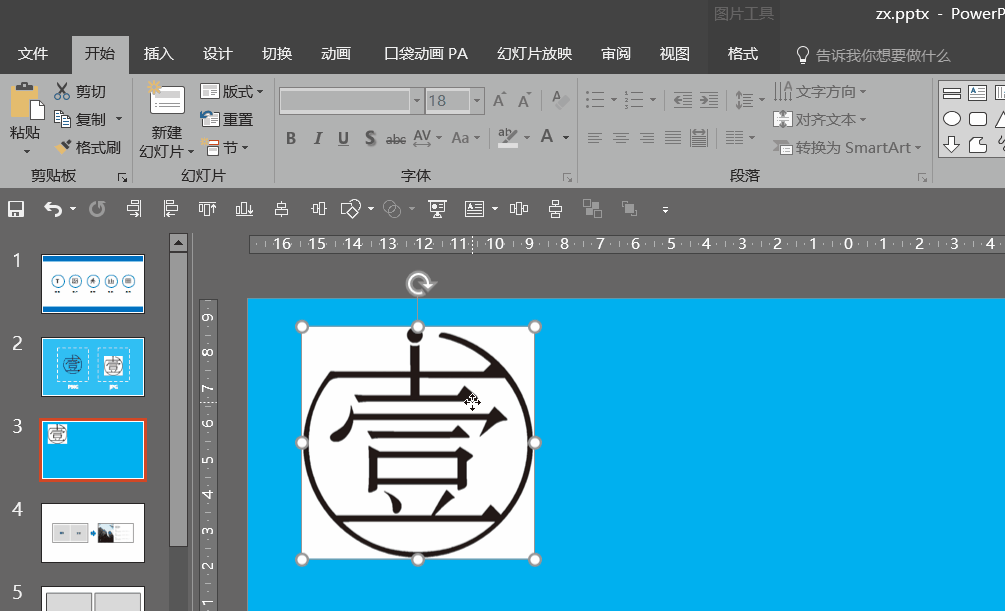Convert text via 转换为 SmartArt
This screenshot has width=1005, height=611.
847,147
